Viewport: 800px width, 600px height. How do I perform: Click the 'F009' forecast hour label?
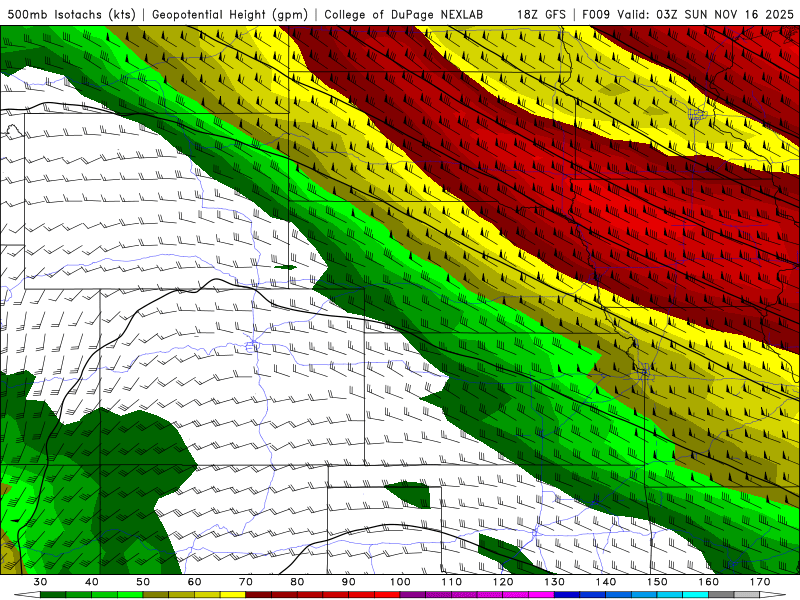tap(596, 14)
